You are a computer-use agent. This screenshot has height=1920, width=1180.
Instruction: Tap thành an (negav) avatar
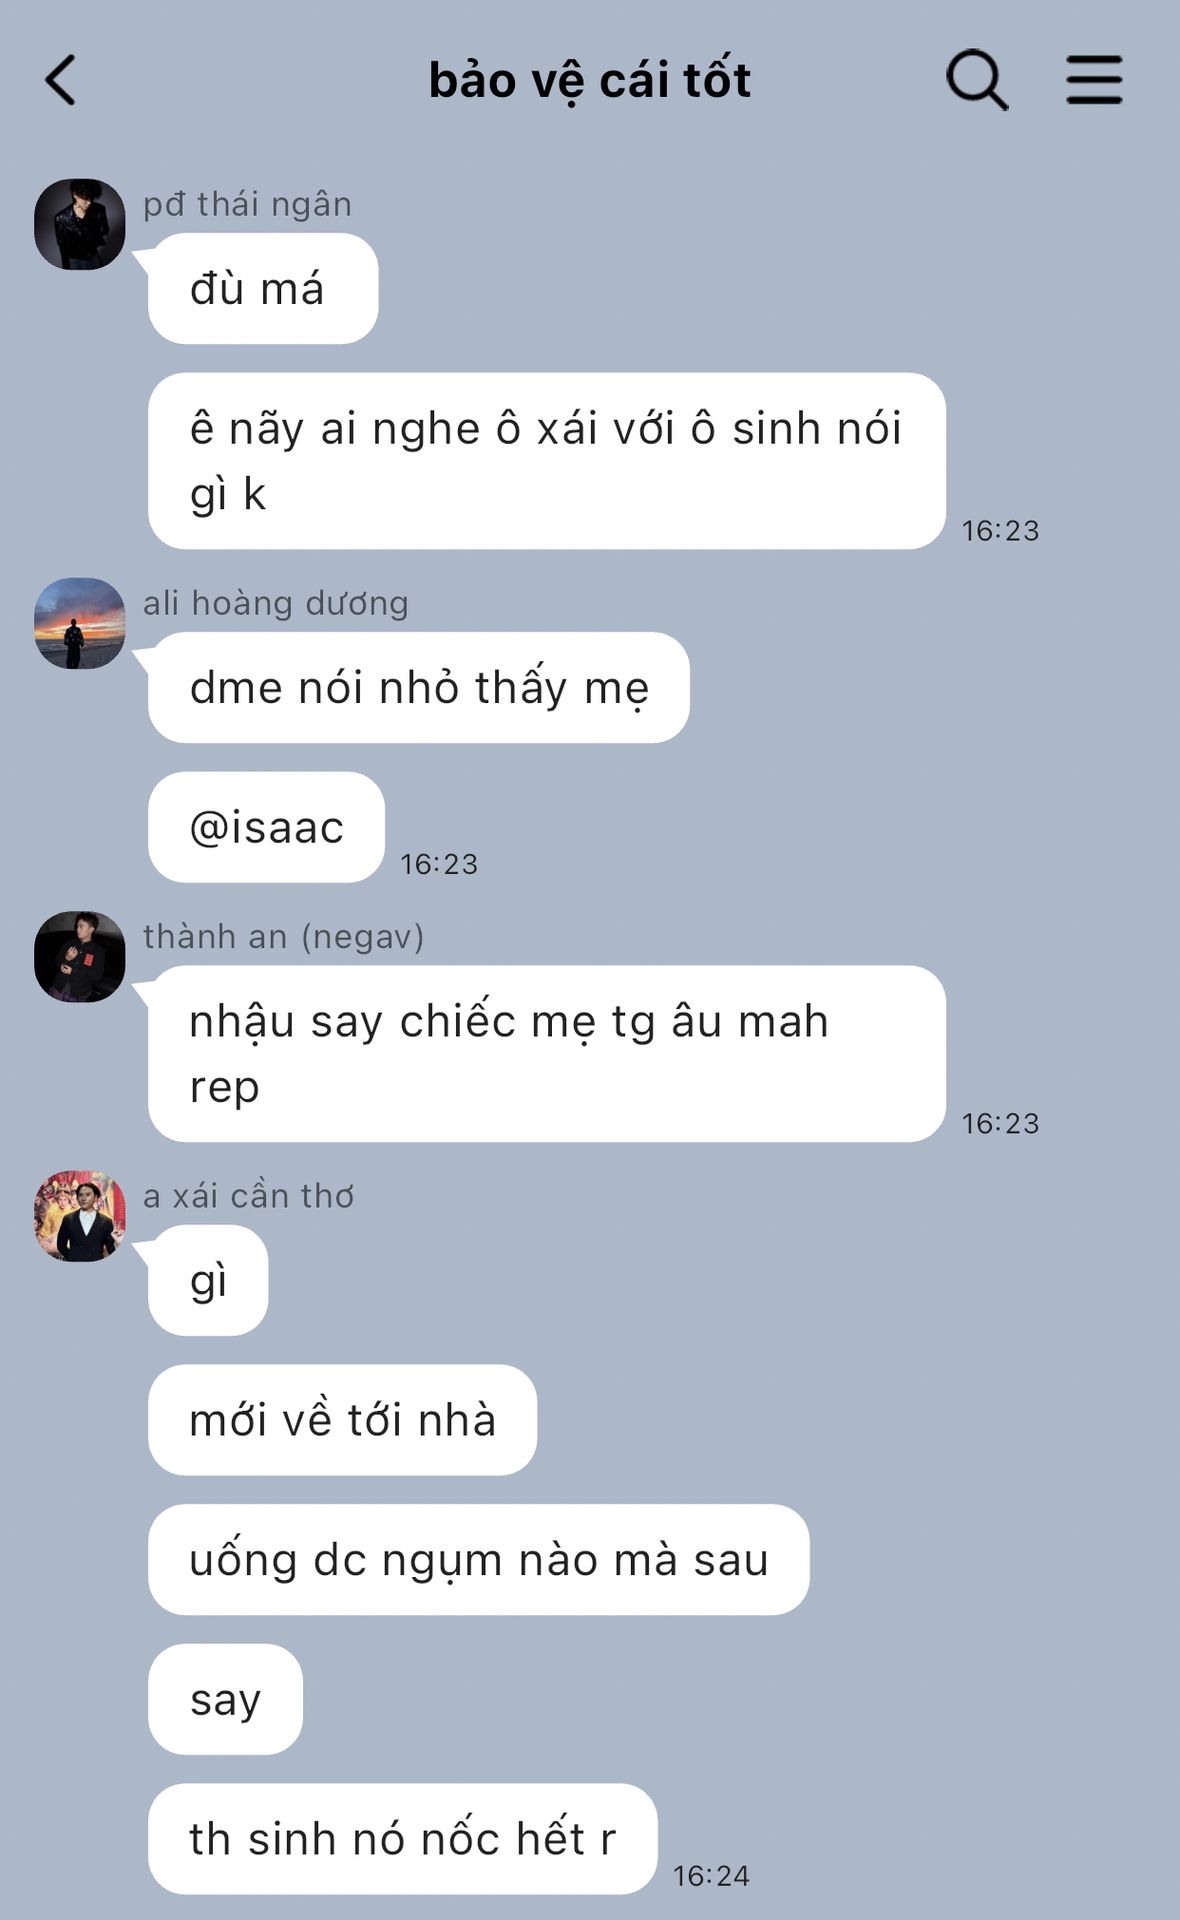[80, 956]
